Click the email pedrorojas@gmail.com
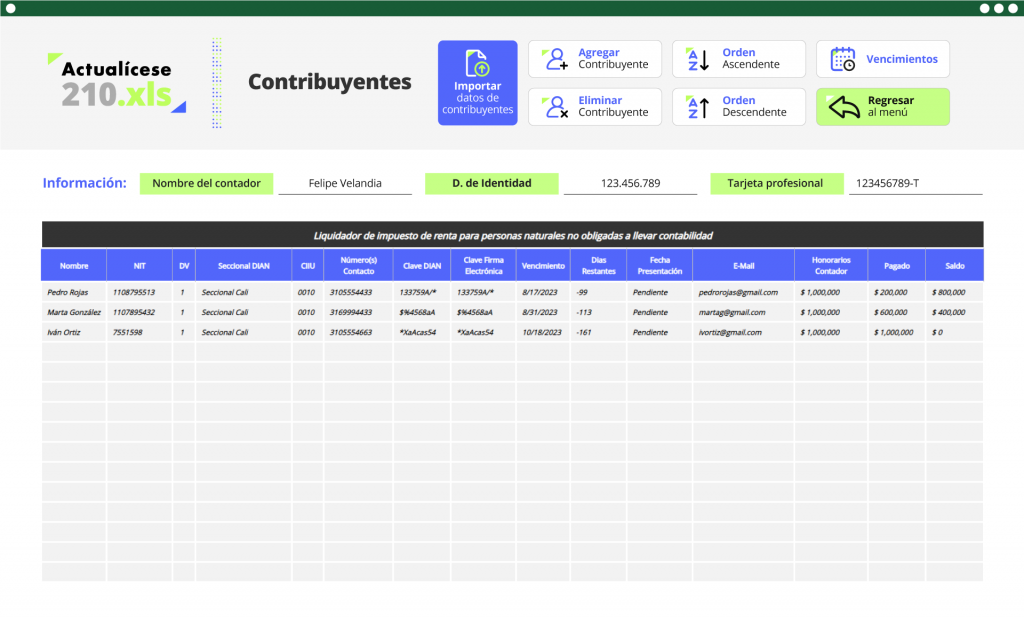1024x617 pixels. pyautogui.click(x=743, y=292)
